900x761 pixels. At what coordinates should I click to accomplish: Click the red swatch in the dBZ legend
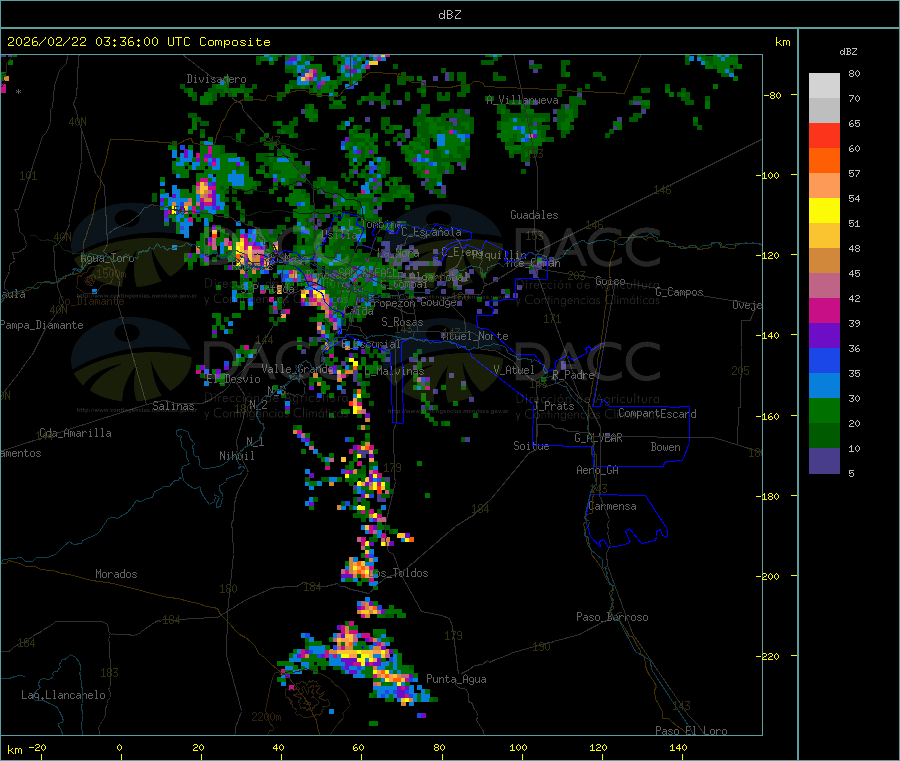(824, 135)
